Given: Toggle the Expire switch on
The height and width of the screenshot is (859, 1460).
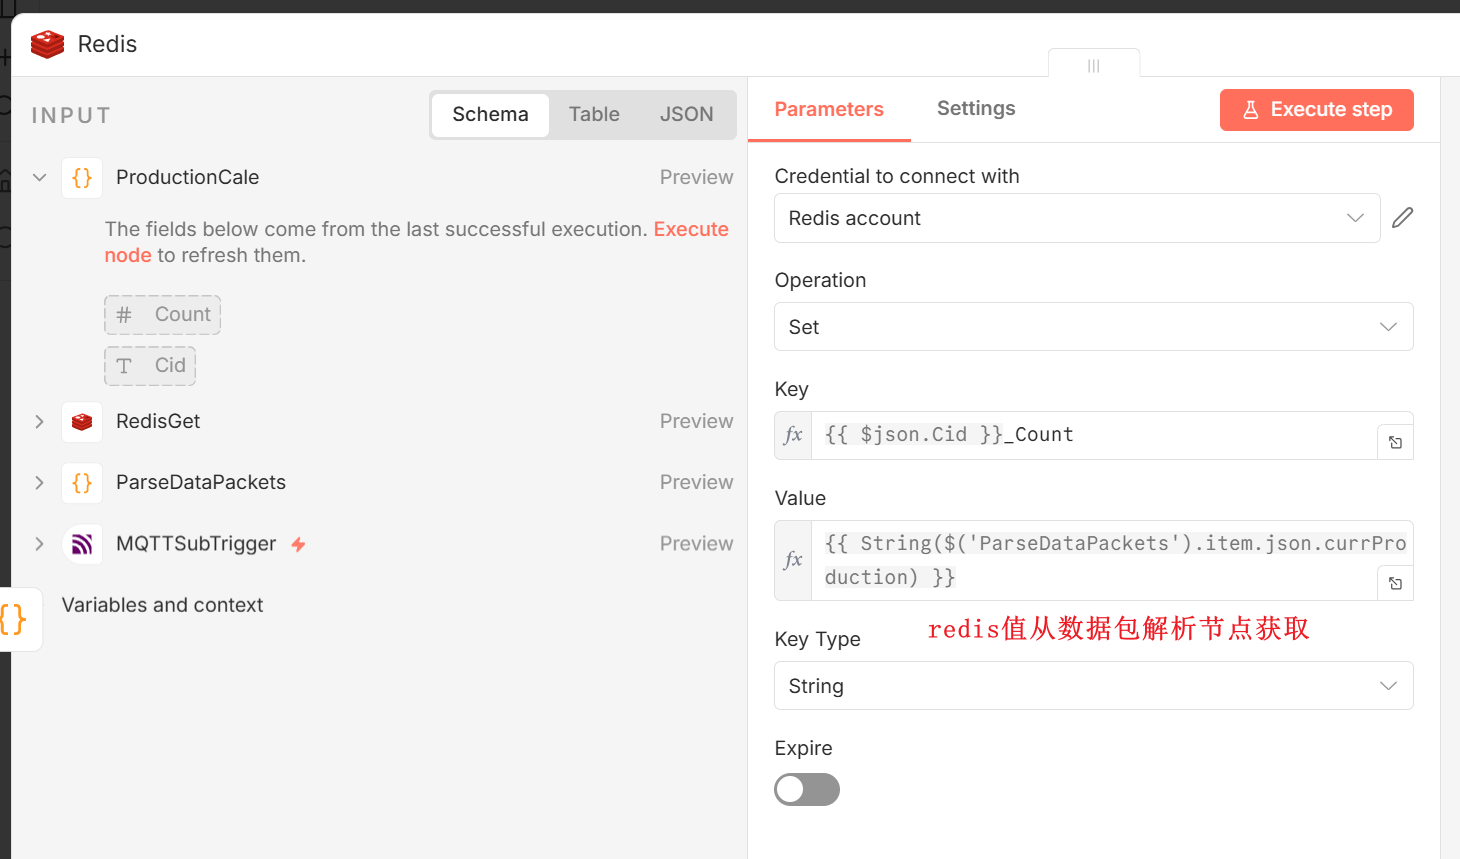Looking at the screenshot, I should (807, 790).
